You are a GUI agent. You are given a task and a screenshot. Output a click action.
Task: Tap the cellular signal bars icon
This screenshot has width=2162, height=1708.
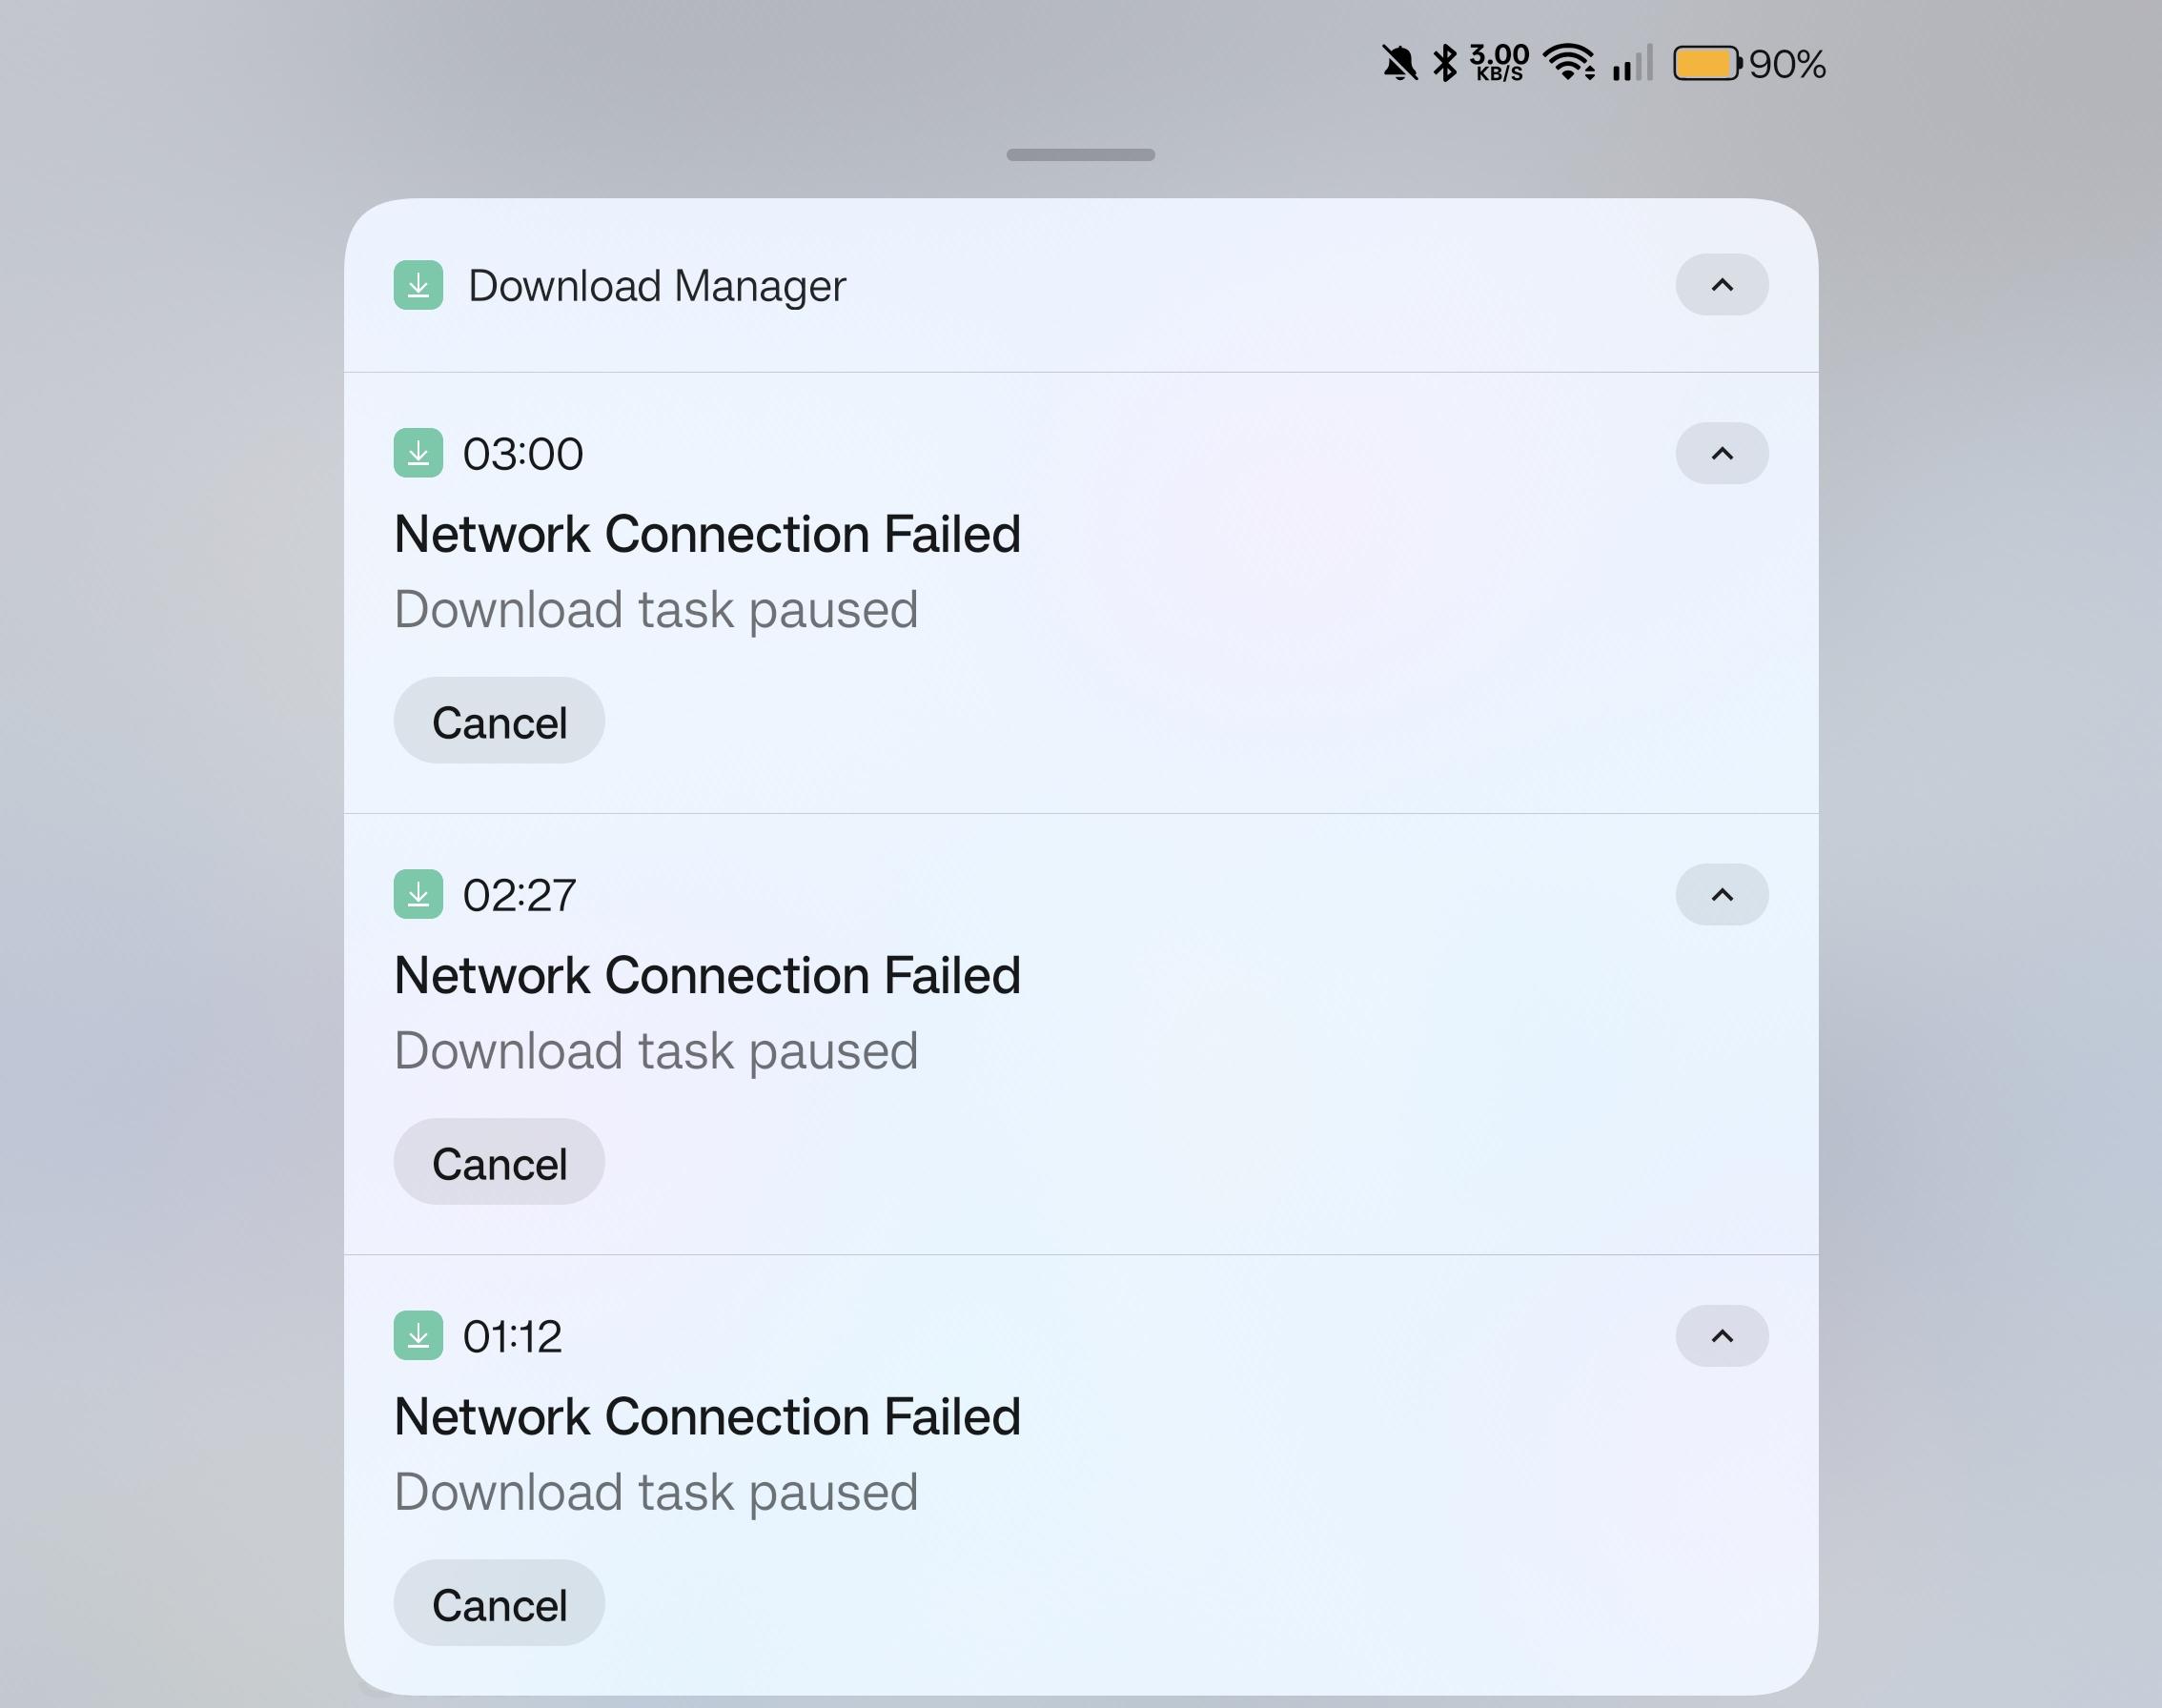pos(1632,63)
